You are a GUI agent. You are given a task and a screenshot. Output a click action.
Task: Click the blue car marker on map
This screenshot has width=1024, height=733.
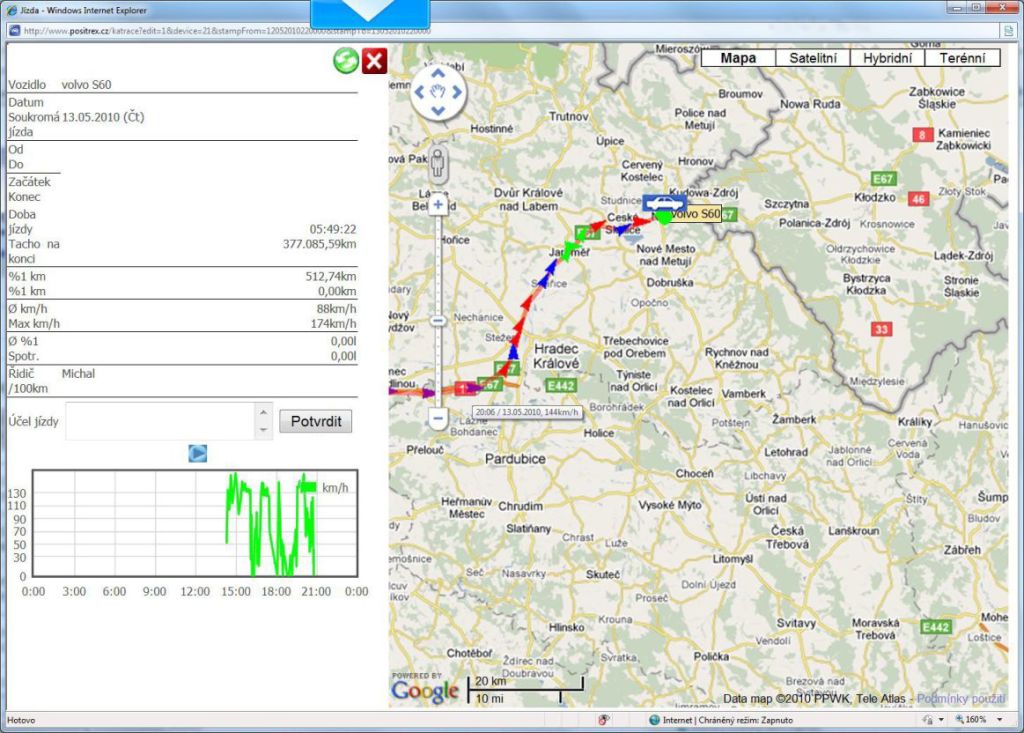[665, 203]
